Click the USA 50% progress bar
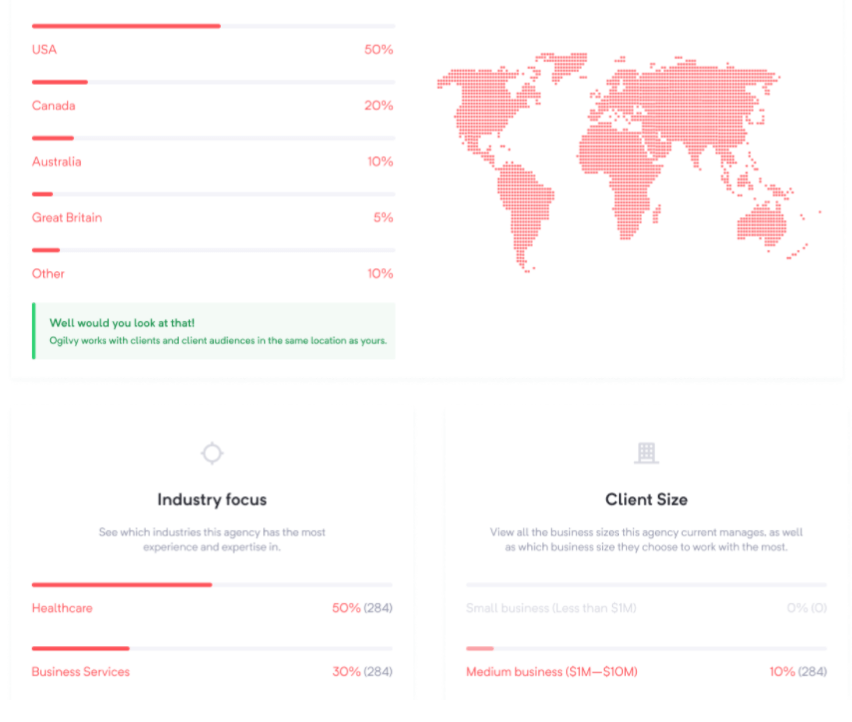 pos(214,26)
